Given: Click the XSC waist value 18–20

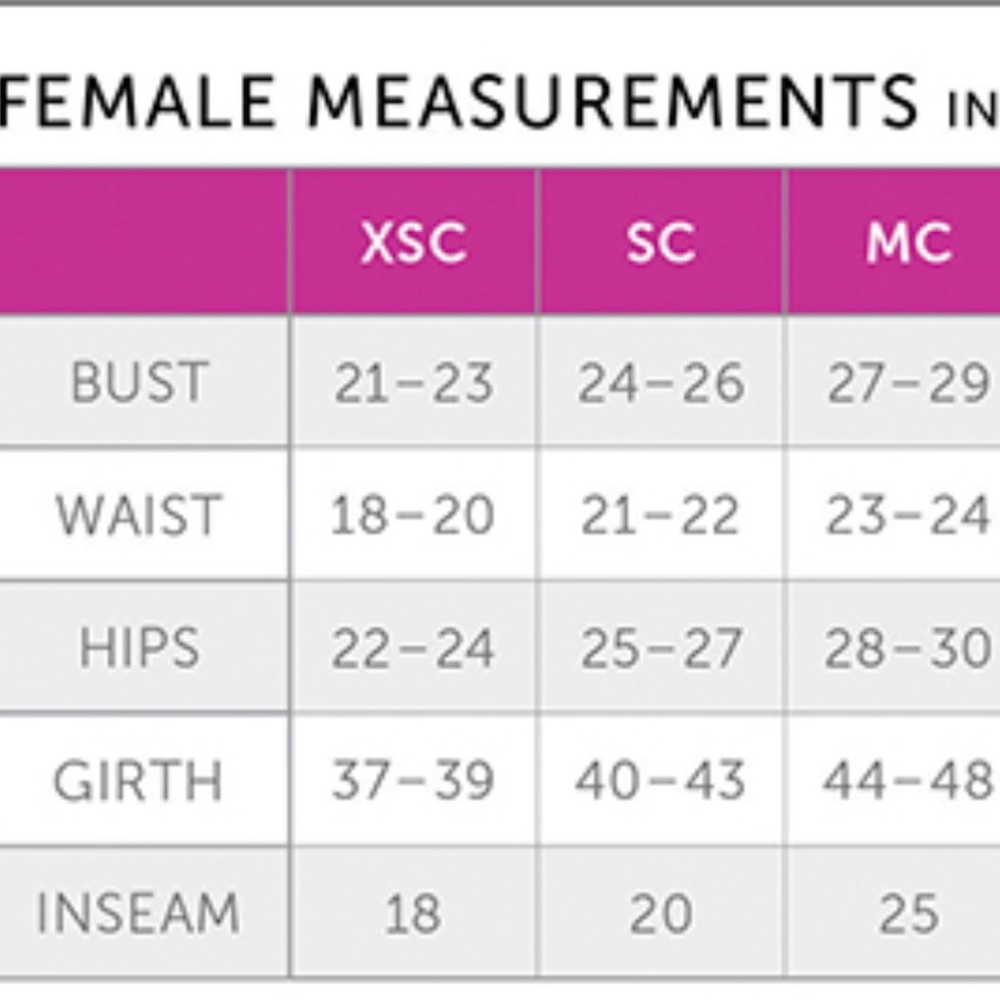Looking at the screenshot, I should coord(412,515).
